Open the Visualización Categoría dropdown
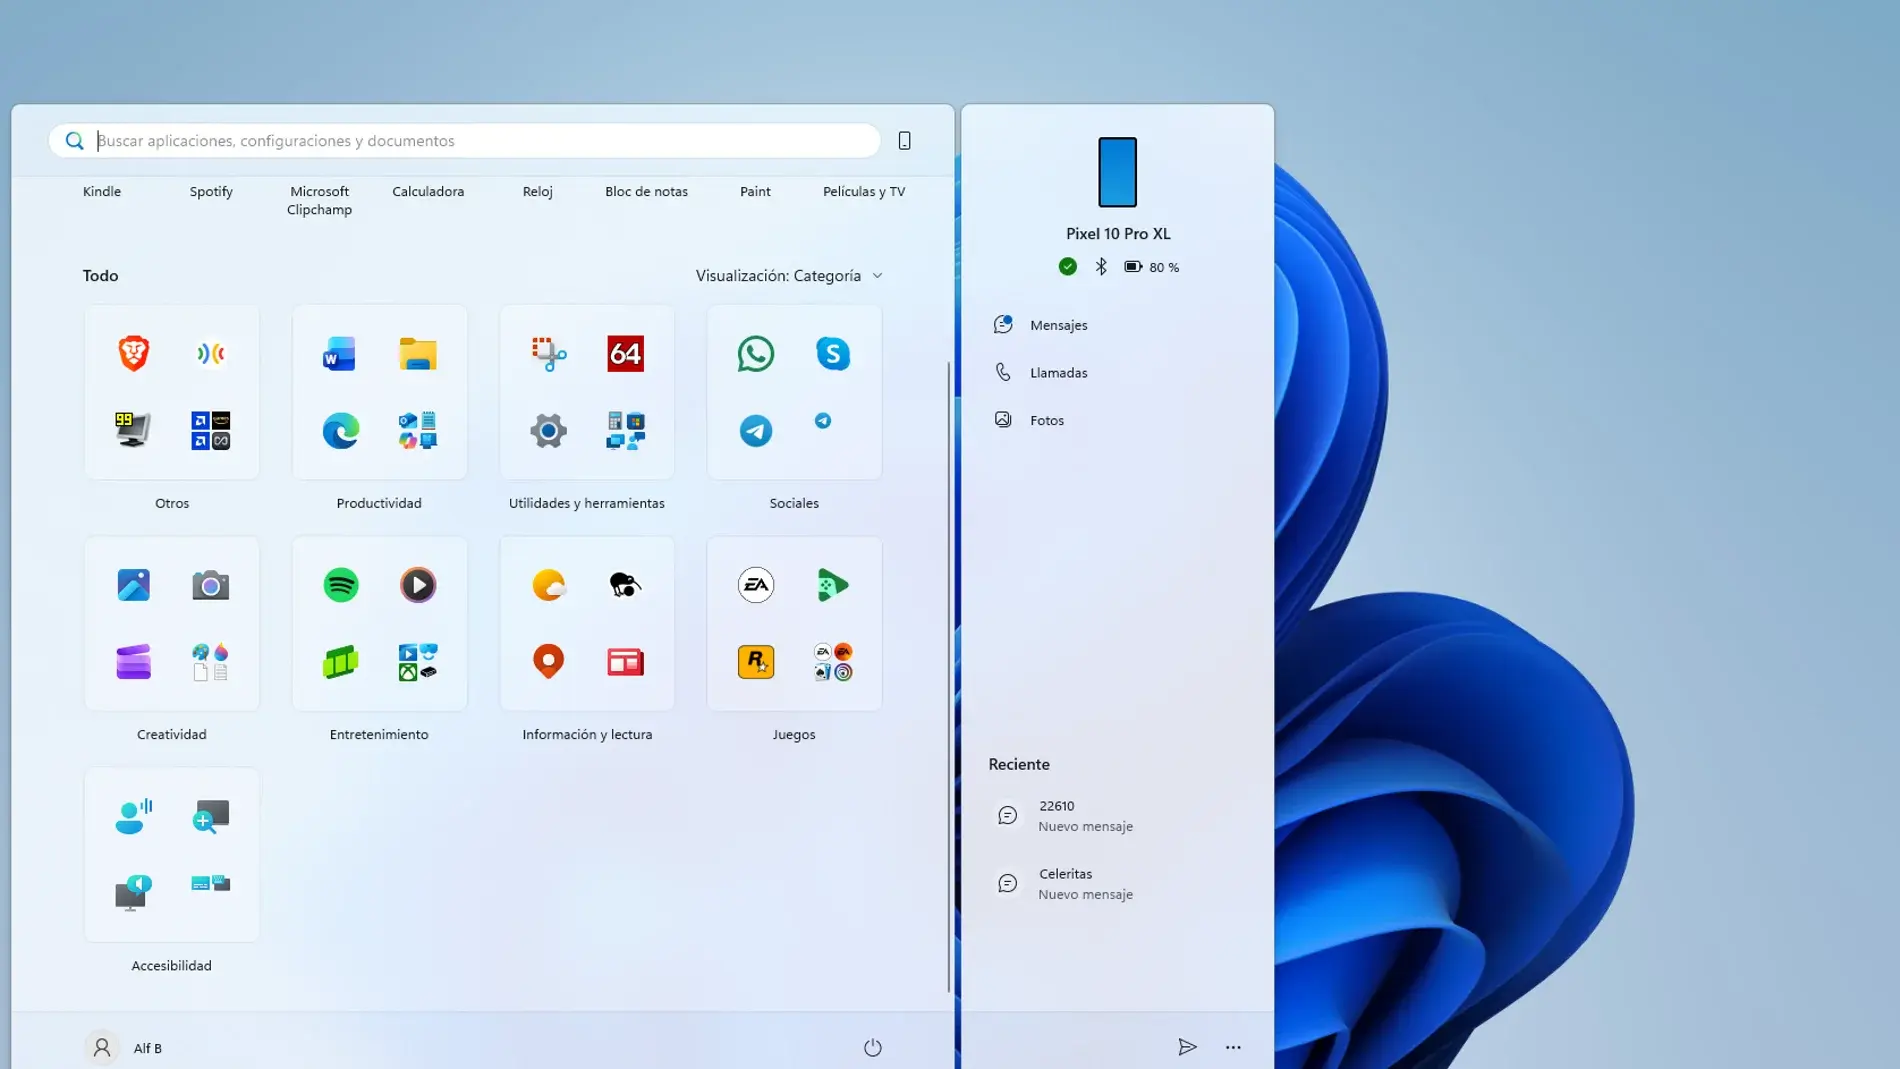The height and width of the screenshot is (1069, 1900). click(x=789, y=276)
